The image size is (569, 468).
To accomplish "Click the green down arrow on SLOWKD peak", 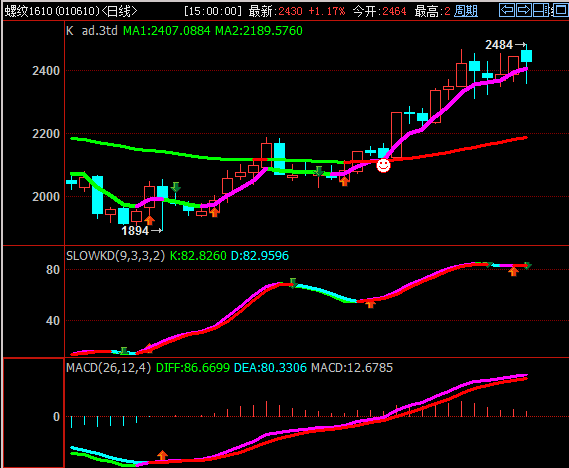I will coord(293,283).
